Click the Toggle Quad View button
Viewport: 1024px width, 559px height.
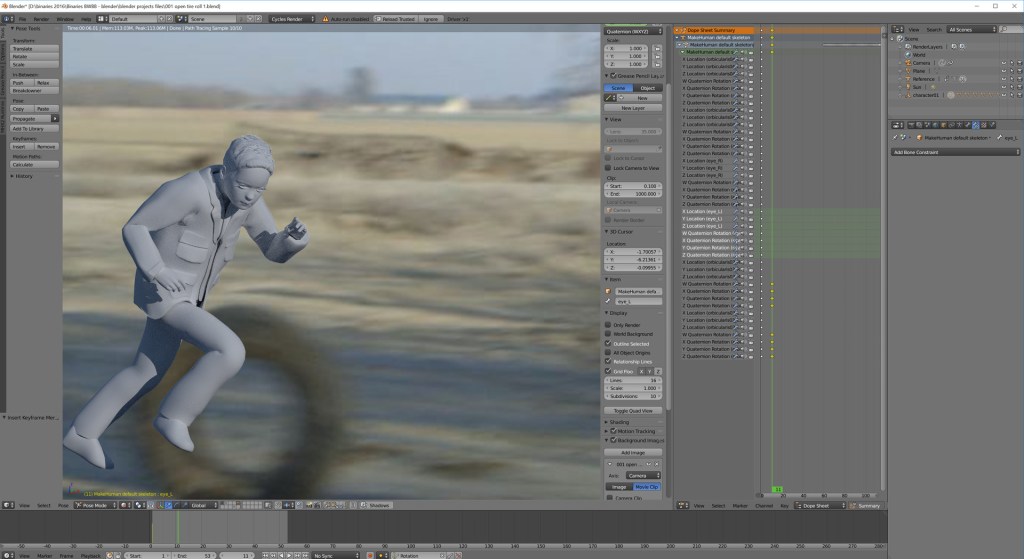[634, 411]
